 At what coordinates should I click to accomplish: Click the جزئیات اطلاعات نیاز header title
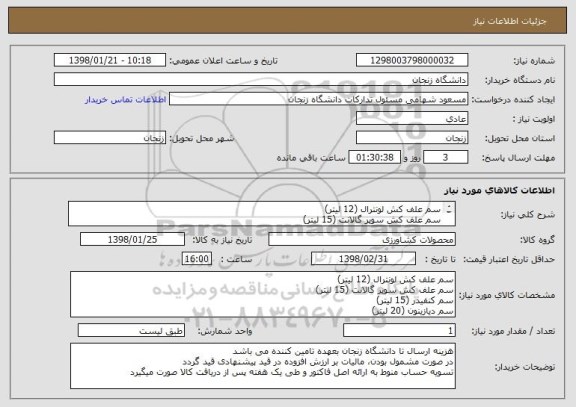click(510, 21)
